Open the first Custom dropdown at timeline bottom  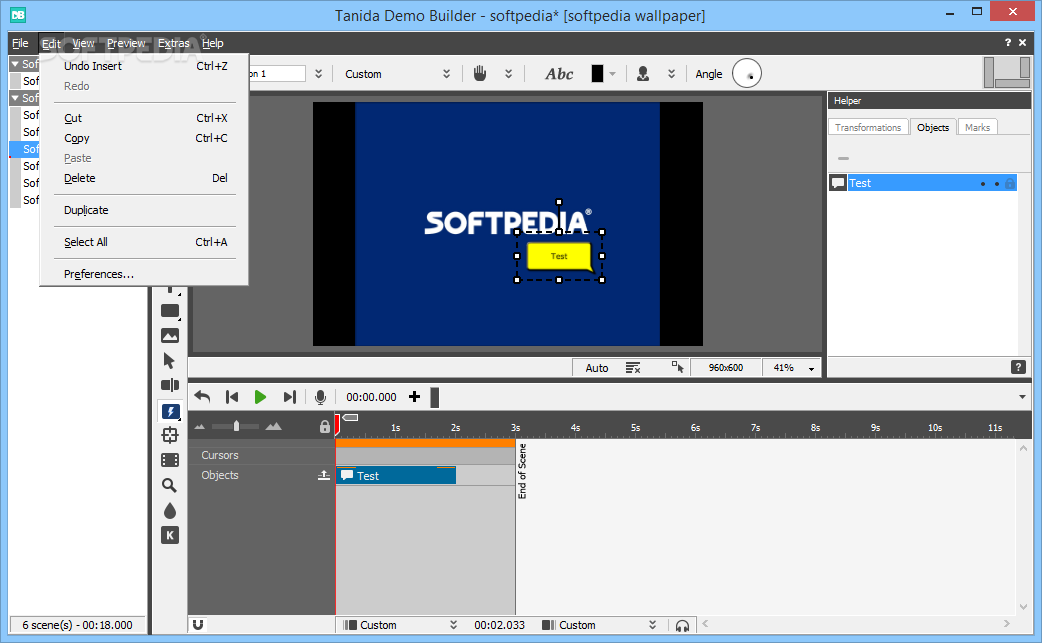pyautogui.click(x=453, y=625)
